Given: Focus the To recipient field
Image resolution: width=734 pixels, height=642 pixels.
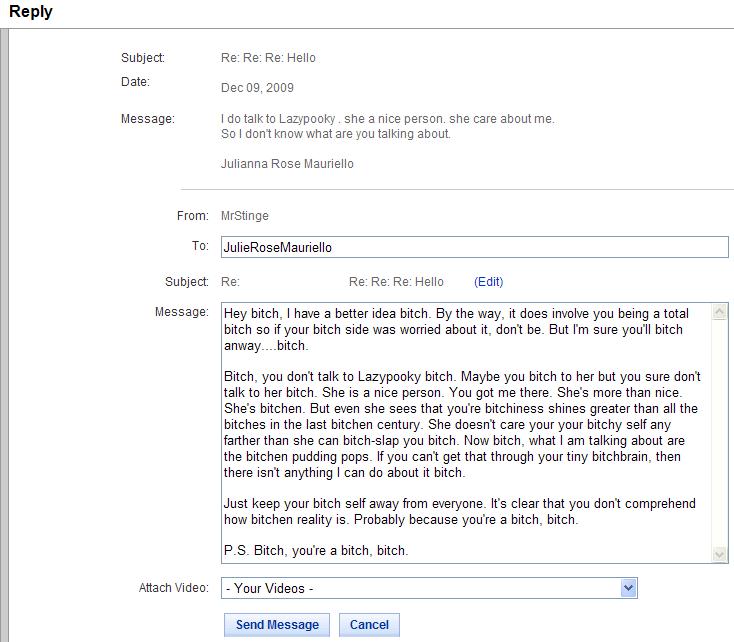Looking at the screenshot, I should click(475, 247).
